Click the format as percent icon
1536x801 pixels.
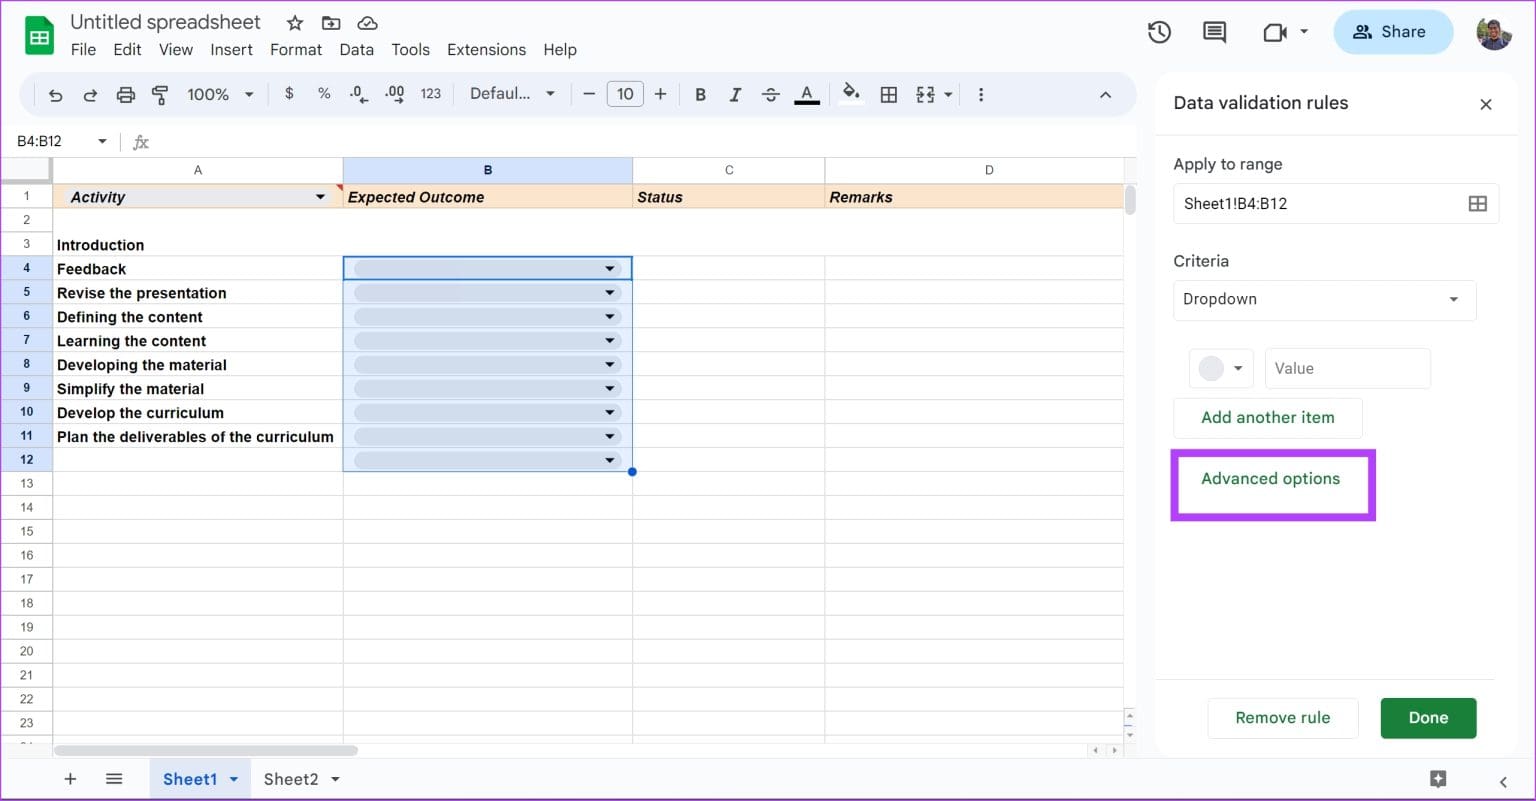click(x=324, y=93)
